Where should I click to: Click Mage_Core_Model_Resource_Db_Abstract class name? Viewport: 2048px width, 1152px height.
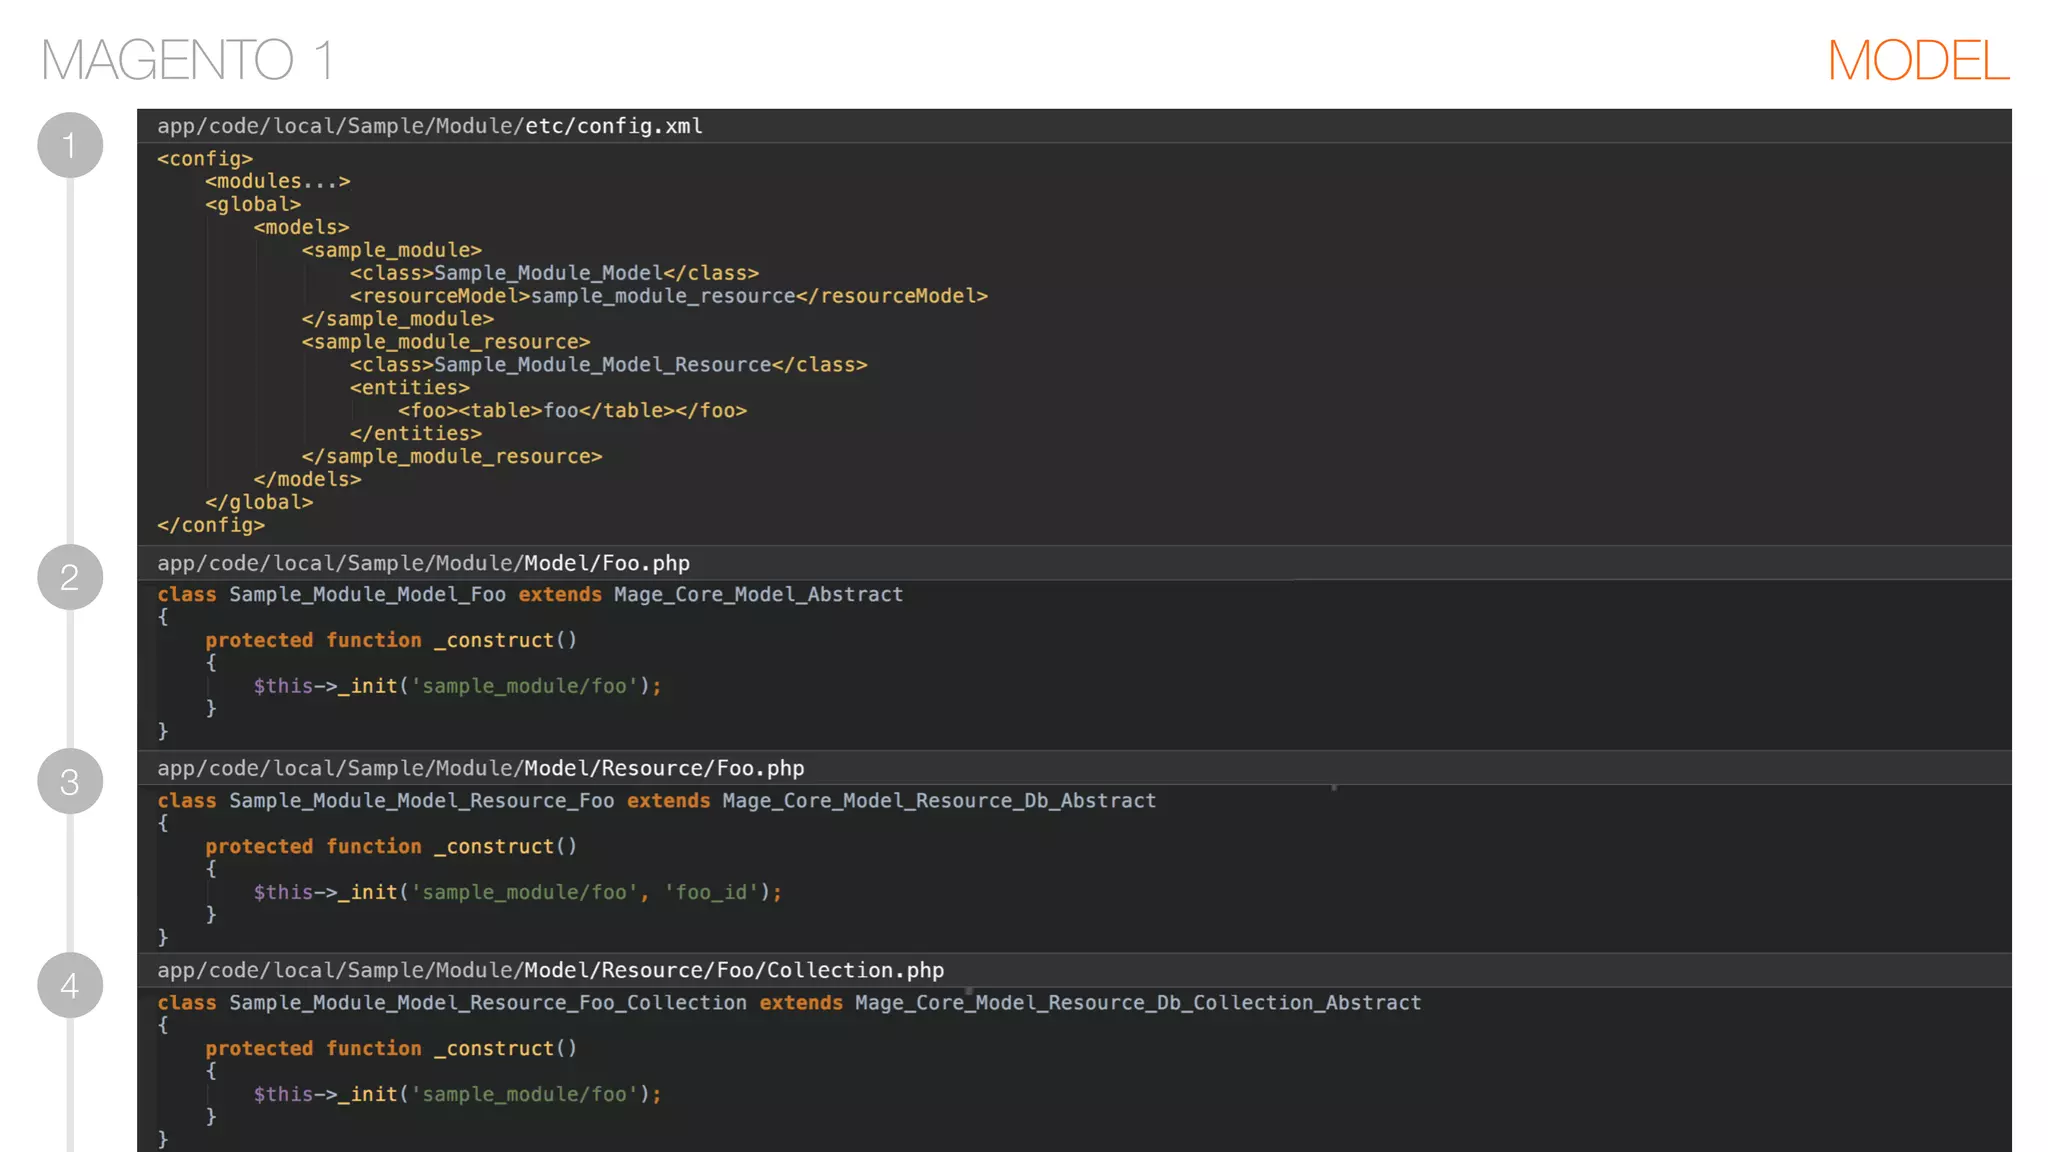coord(939,801)
